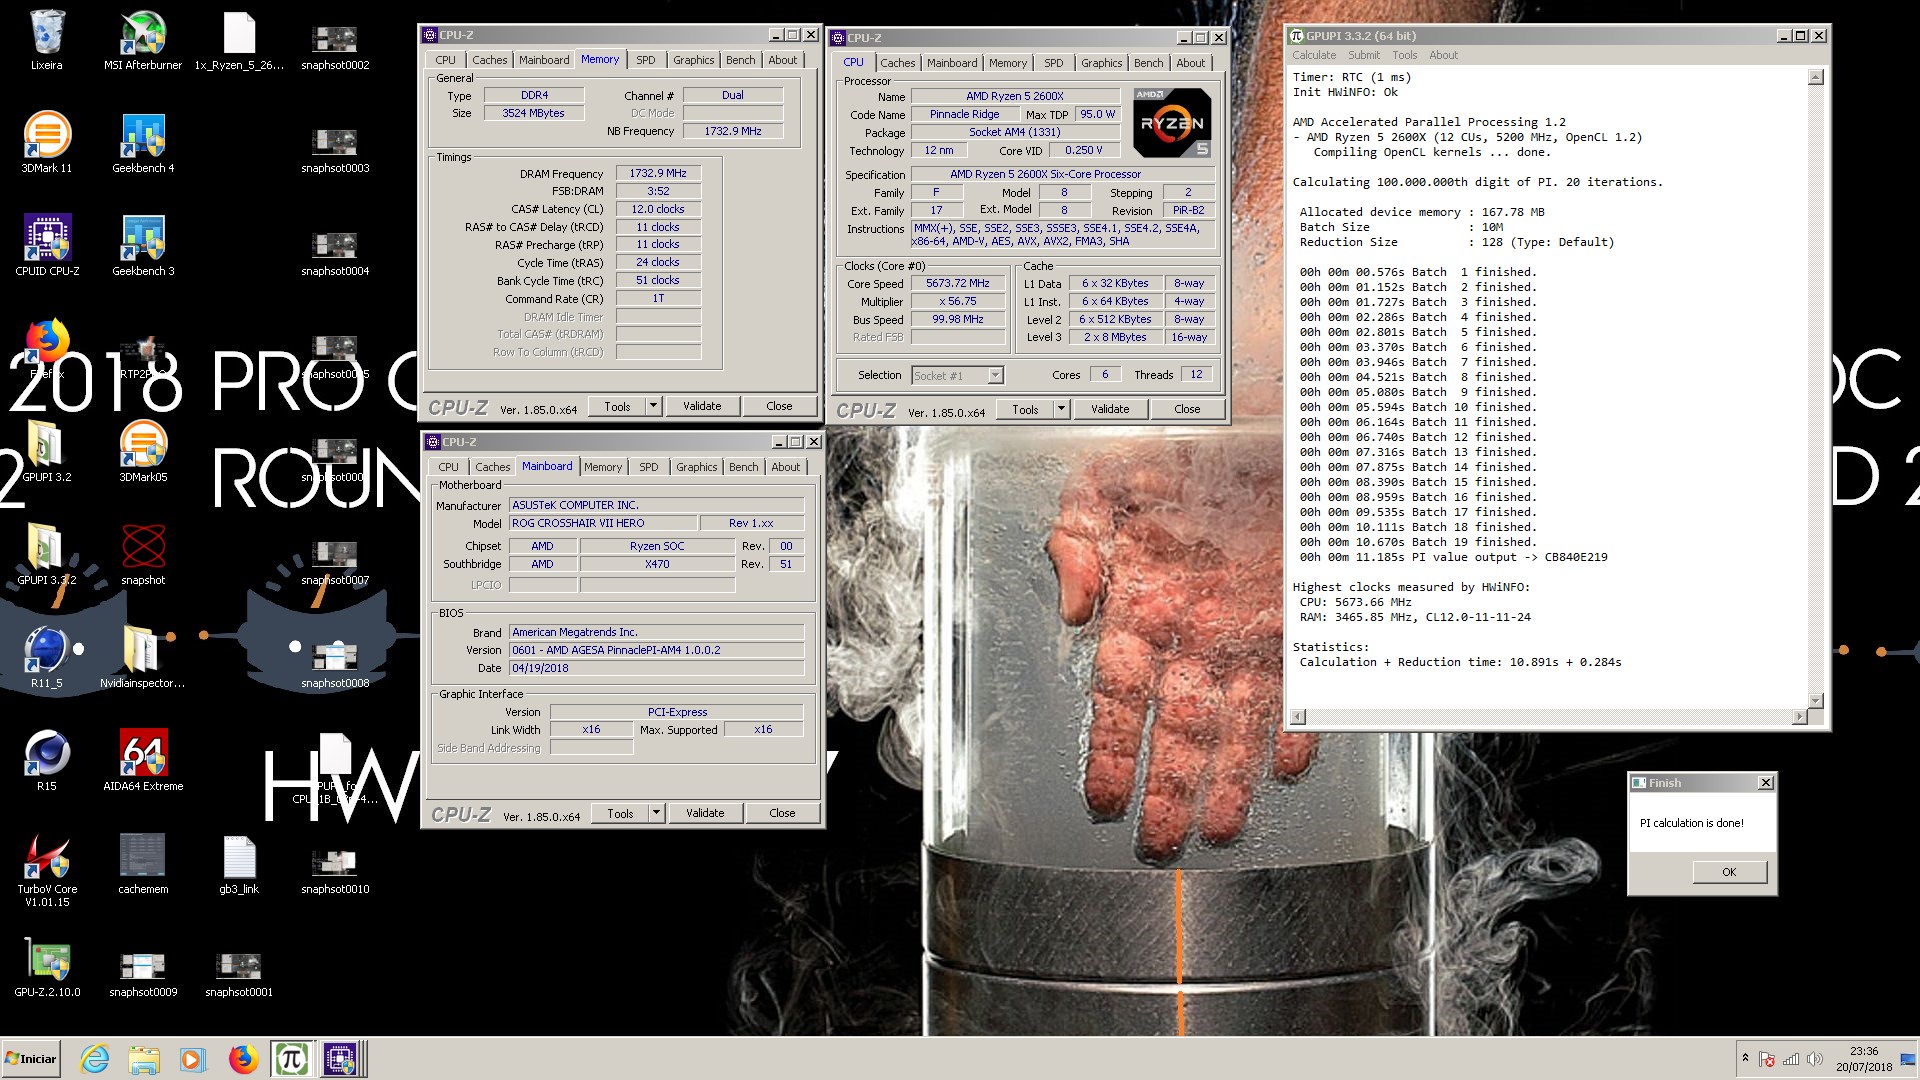Viewport: 1920px width, 1080px height.
Task: Click show desktop button at taskbar end
Action: (1907, 1059)
